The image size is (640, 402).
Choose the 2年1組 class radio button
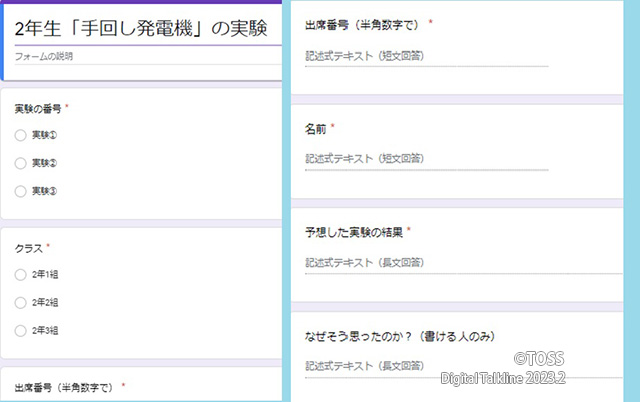21,274
